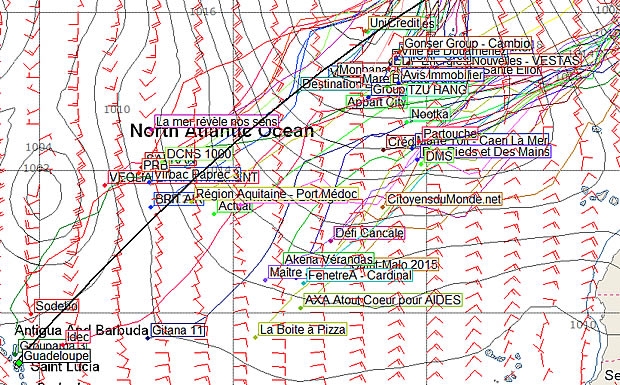Viewport: 620px width, 385px height.
Task: Select the DCNS 1000 boat label
Action: pos(199,154)
